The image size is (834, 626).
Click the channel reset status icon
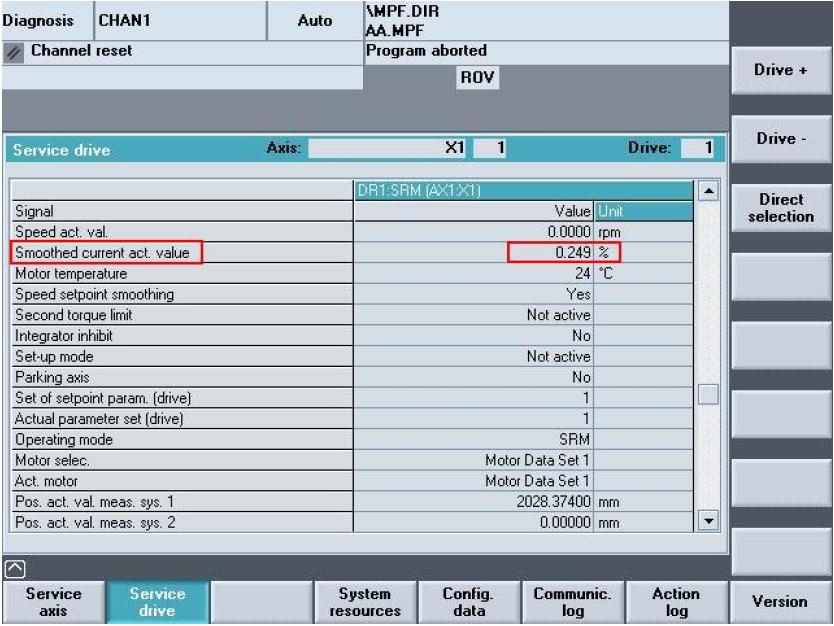[14, 53]
